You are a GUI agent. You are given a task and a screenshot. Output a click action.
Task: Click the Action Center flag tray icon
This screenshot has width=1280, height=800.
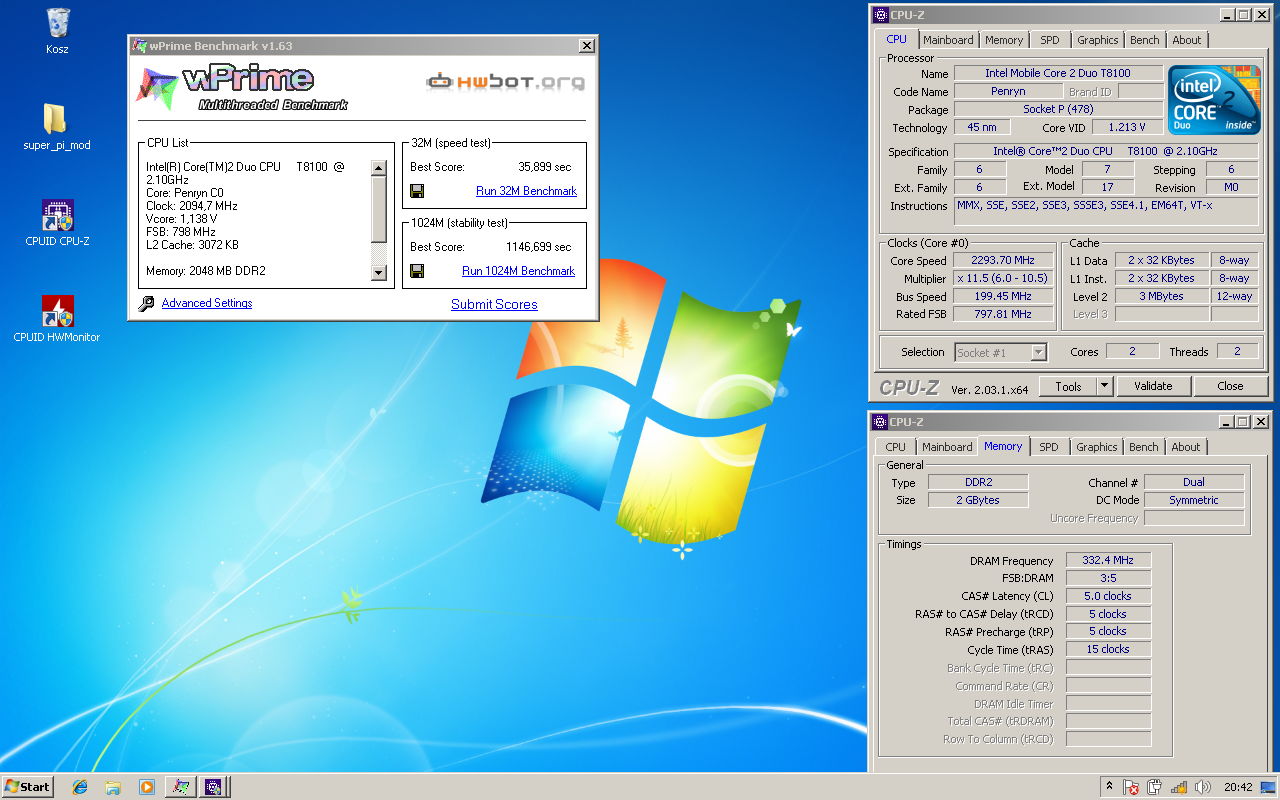(1131, 787)
